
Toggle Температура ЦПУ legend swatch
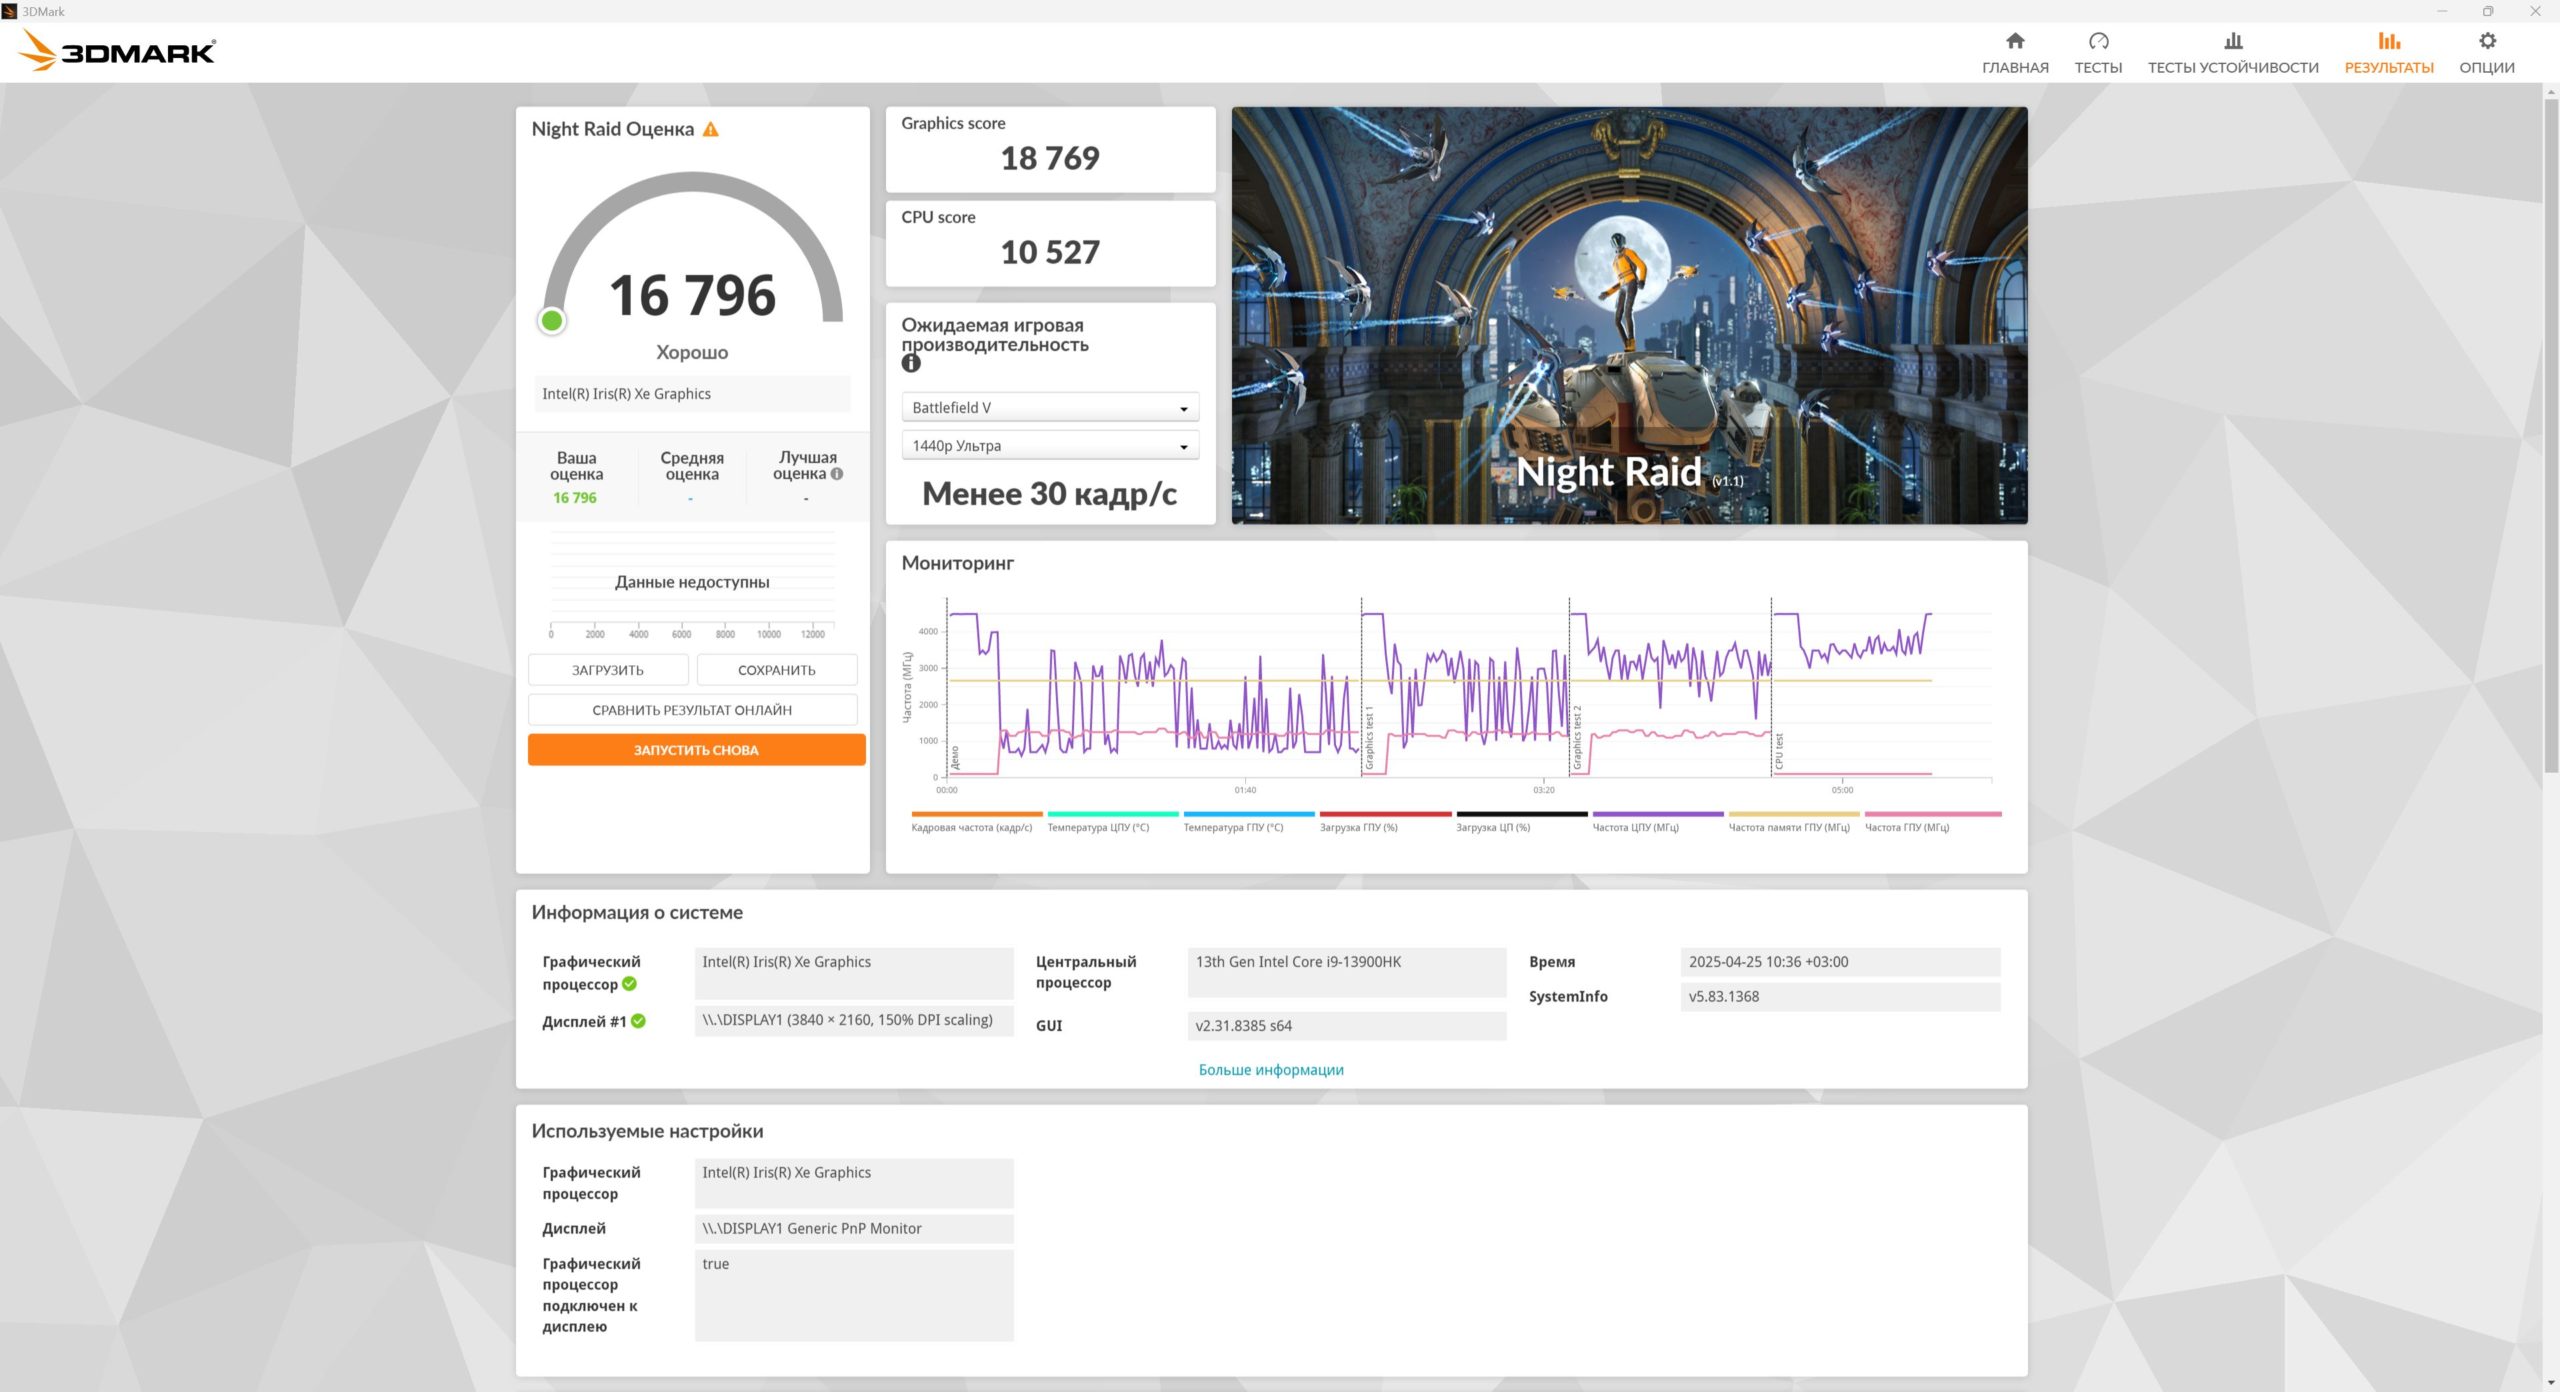click(x=1112, y=814)
